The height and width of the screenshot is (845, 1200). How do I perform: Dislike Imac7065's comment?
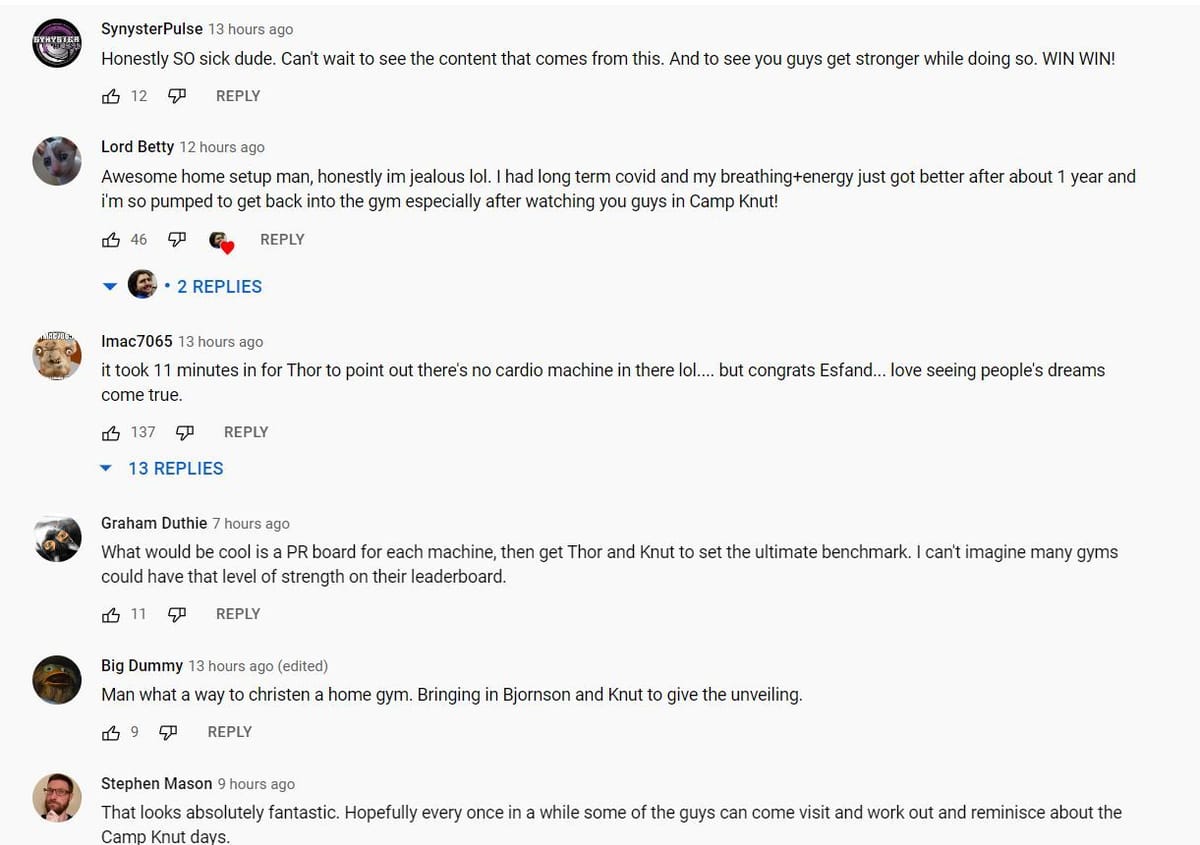click(x=185, y=433)
